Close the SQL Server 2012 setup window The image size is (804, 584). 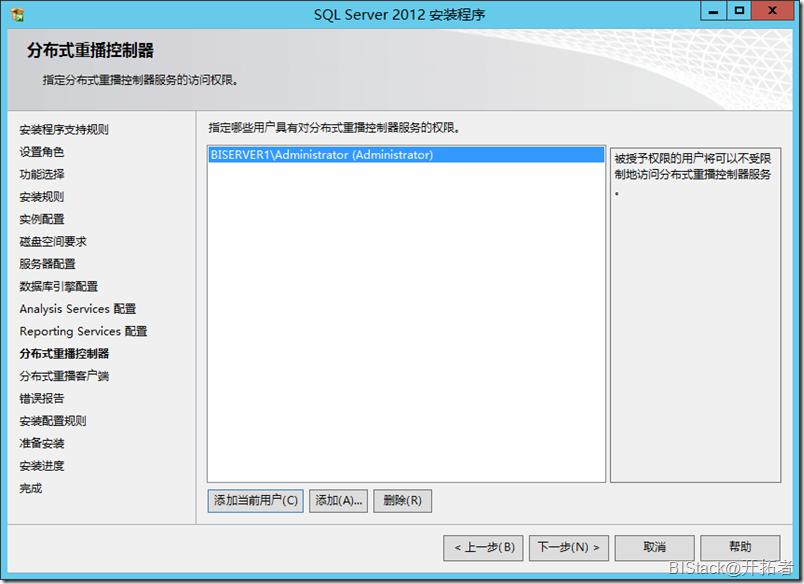click(772, 11)
